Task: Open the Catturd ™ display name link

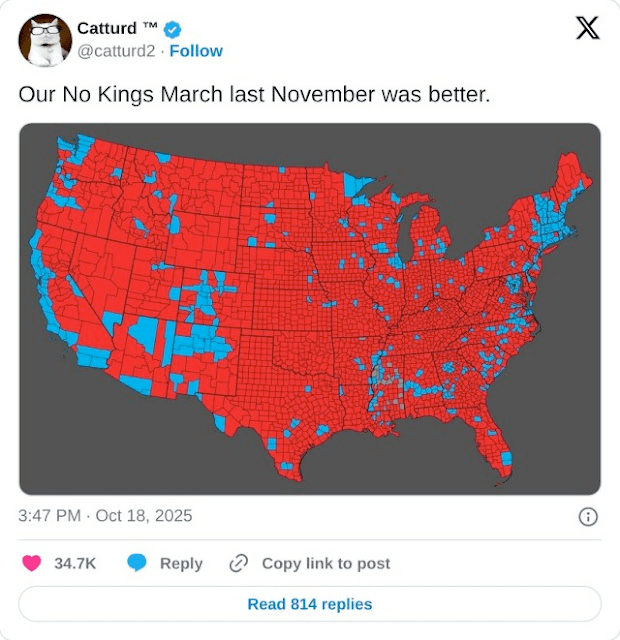Action: click(108, 28)
